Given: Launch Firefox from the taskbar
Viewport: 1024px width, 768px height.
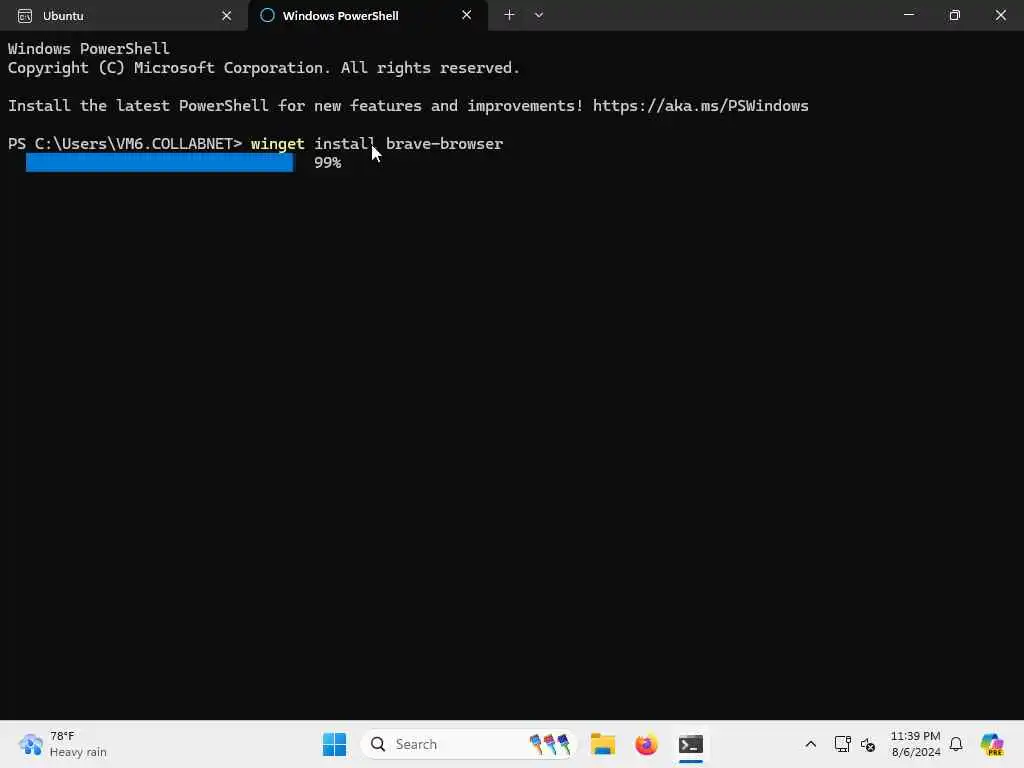Looking at the screenshot, I should (x=647, y=744).
